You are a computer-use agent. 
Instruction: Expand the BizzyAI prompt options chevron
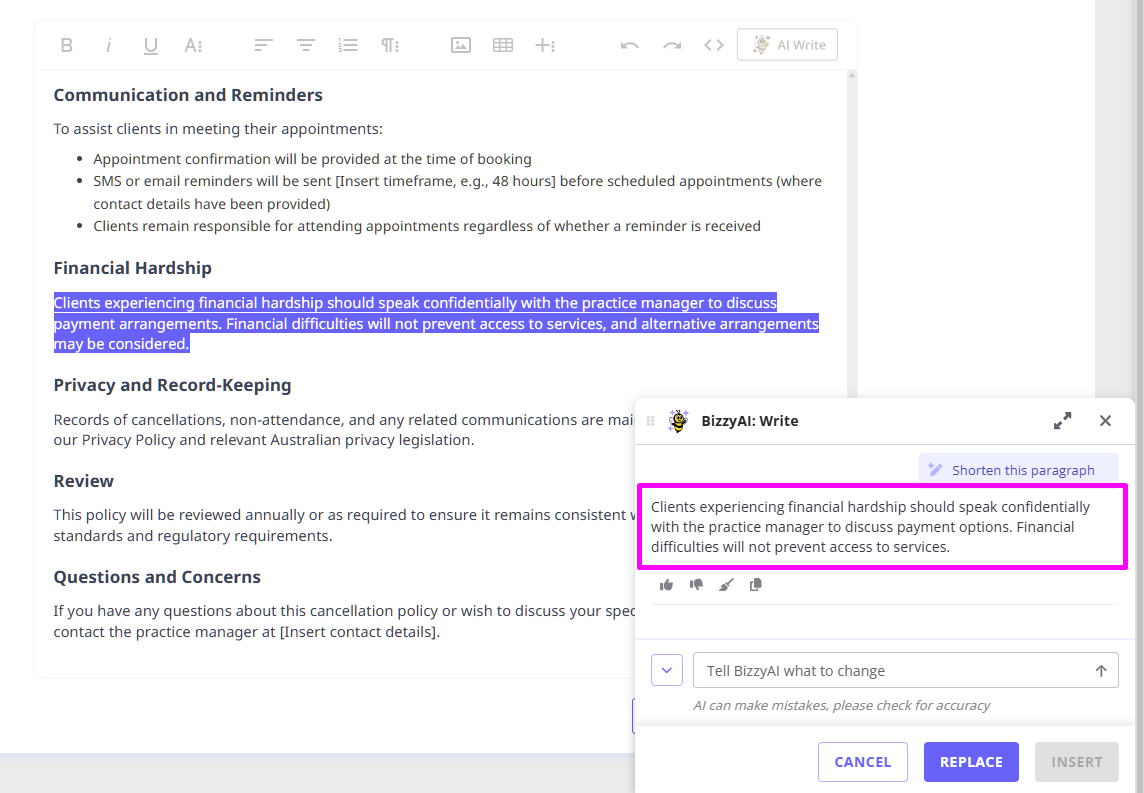pyautogui.click(x=667, y=670)
